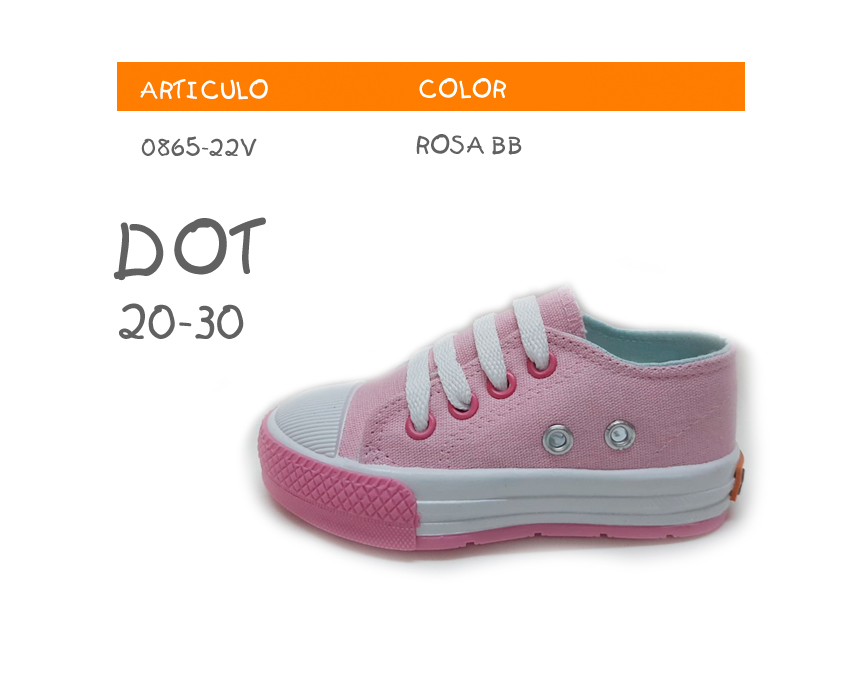Click the topmost pink lace eyelet

542,365
